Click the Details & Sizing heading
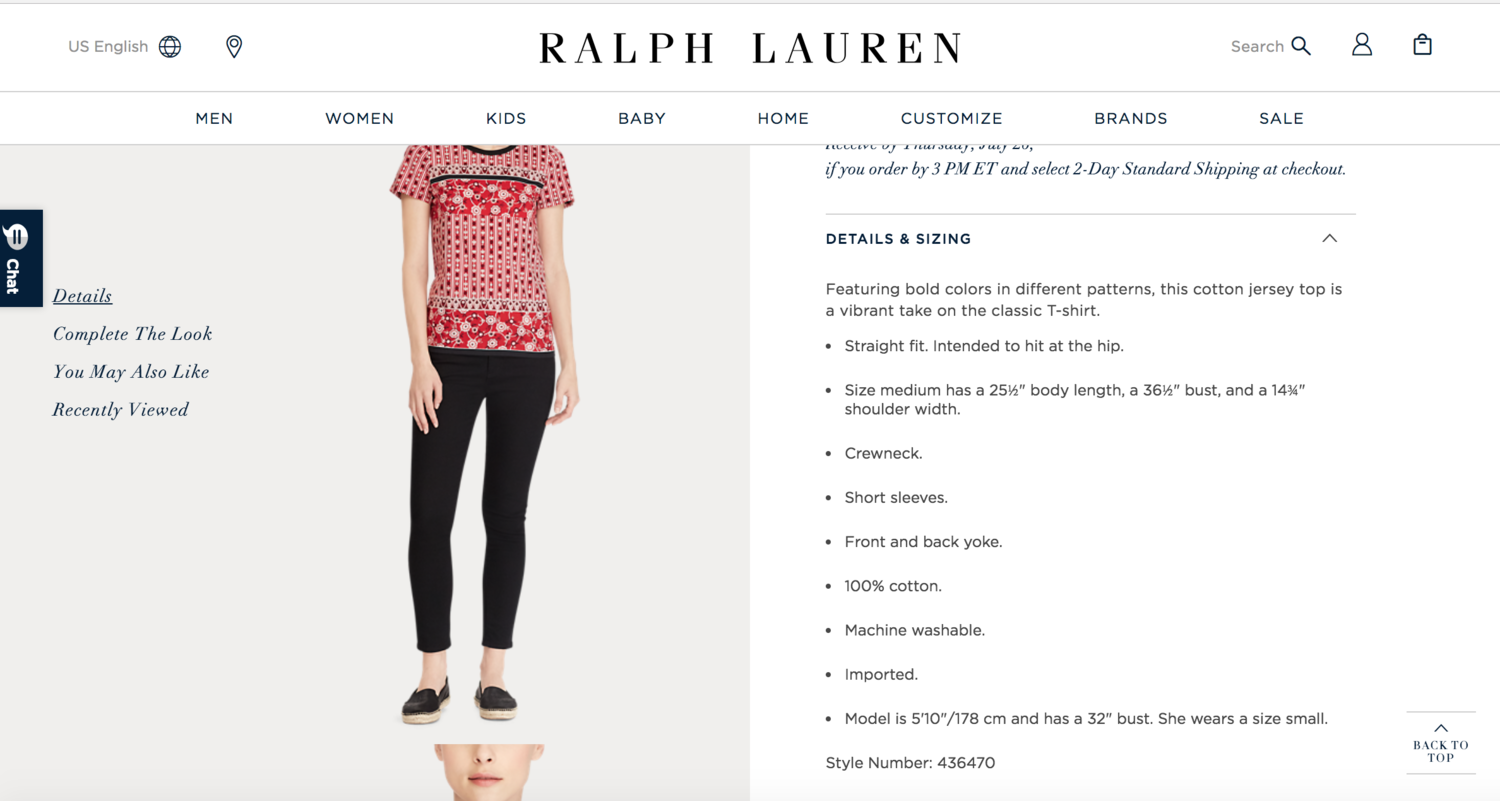1500x801 pixels. (x=898, y=239)
